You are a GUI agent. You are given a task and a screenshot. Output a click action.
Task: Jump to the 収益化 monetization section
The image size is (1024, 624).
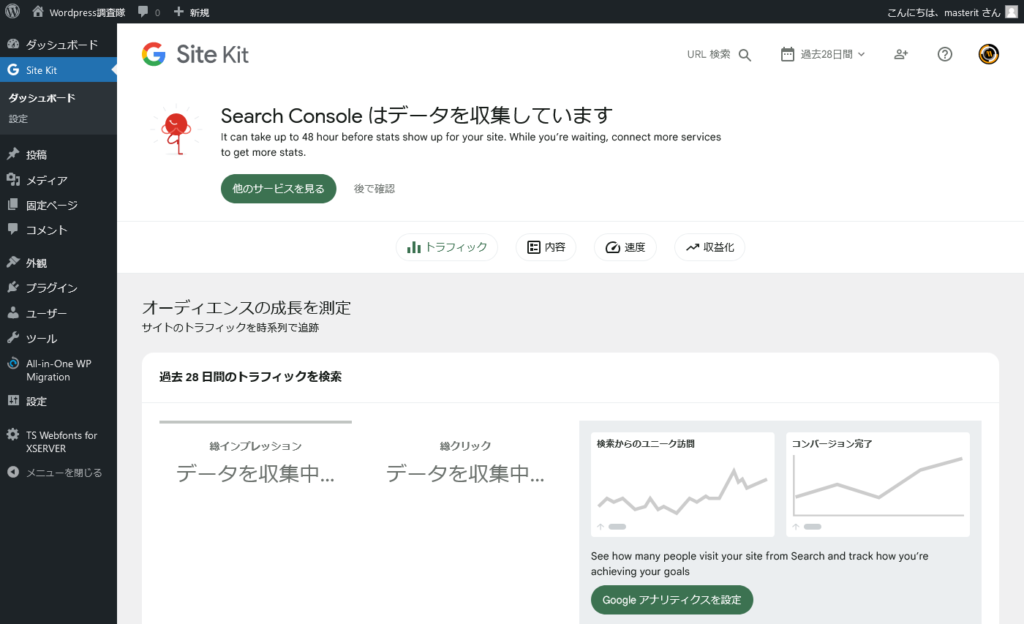709,247
